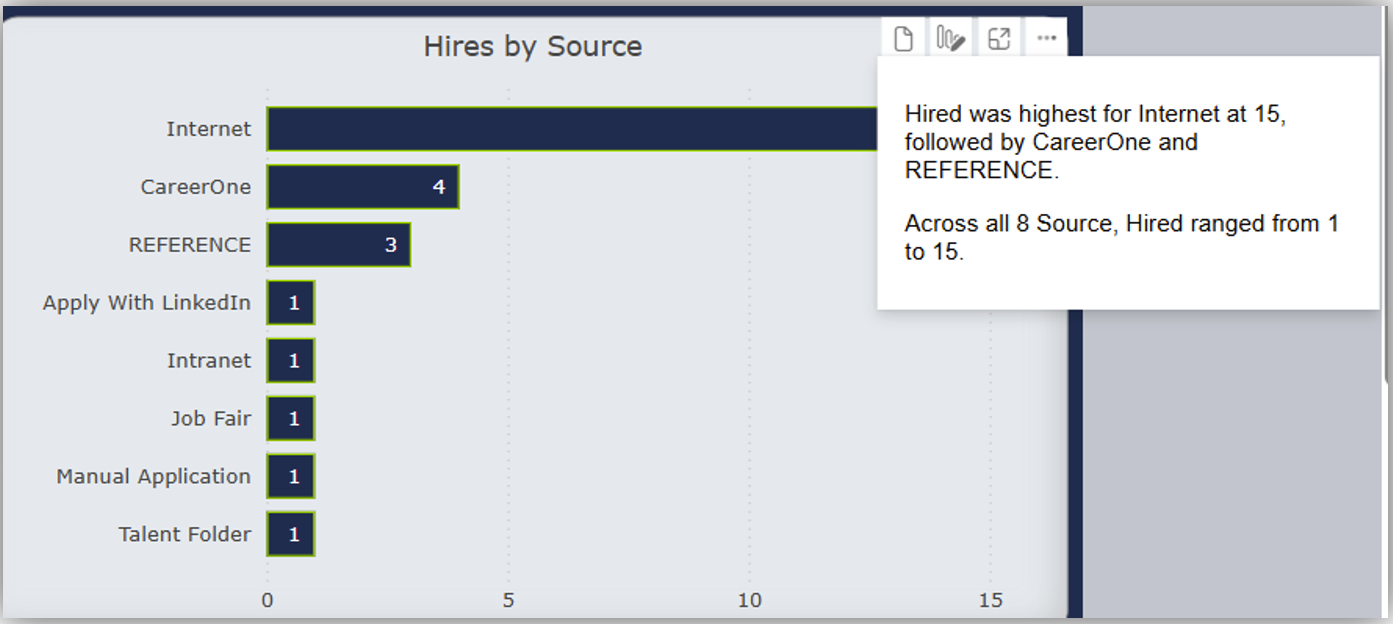This screenshot has height=624, width=1393.
Task: Open More options ellipsis menu
Action: click(x=1046, y=39)
